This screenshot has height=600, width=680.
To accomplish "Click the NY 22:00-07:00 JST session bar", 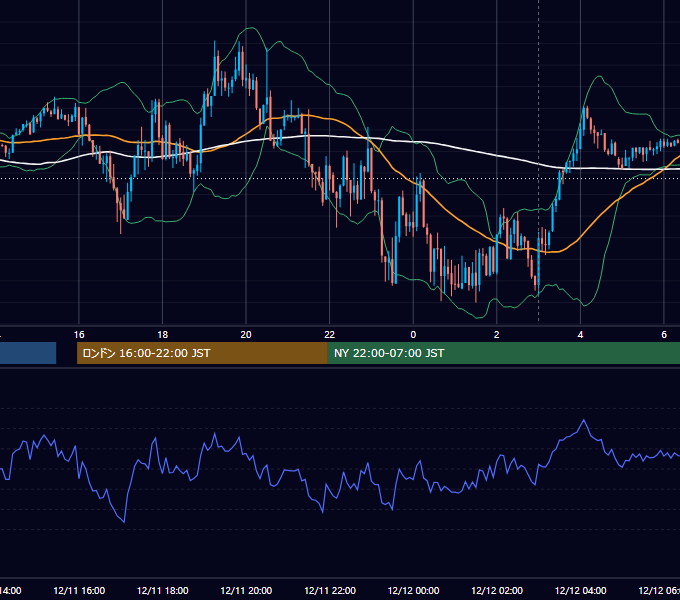I will 503,353.
